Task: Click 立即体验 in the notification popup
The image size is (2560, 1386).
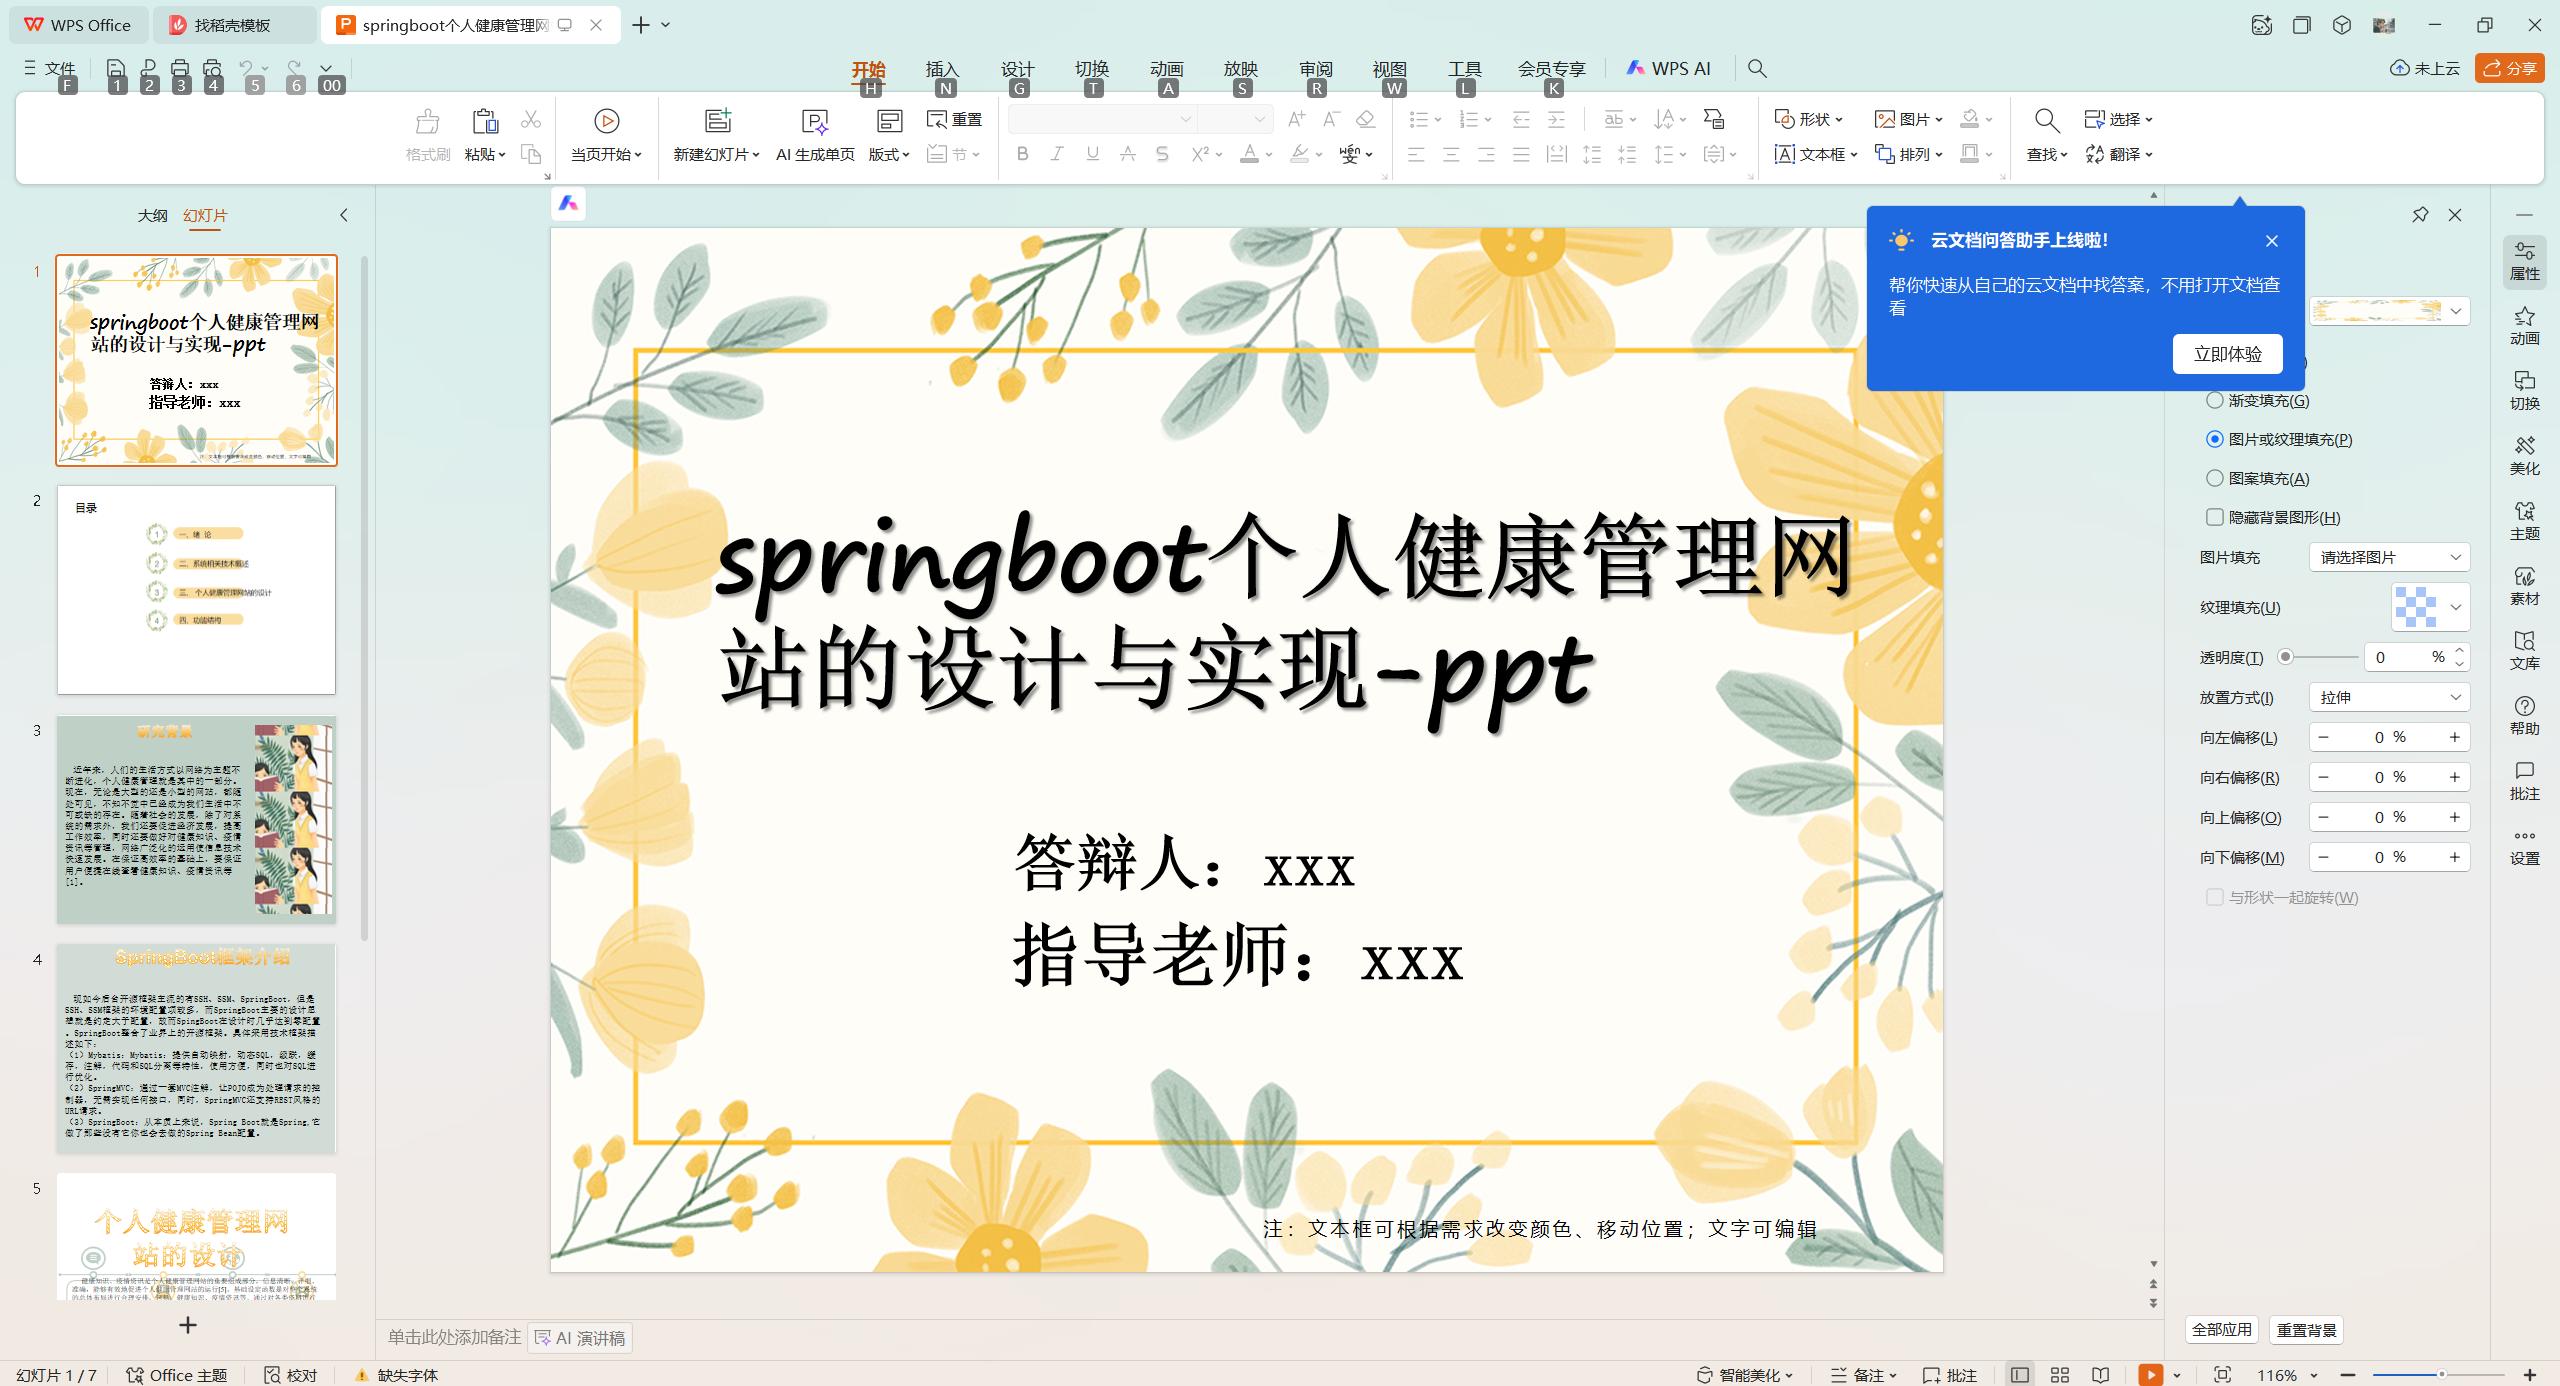Action: point(2227,353)
